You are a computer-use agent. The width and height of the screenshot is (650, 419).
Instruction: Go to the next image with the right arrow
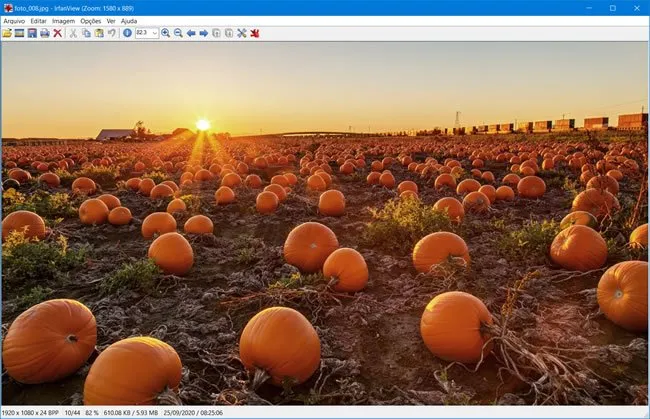(x=204, y=33)
